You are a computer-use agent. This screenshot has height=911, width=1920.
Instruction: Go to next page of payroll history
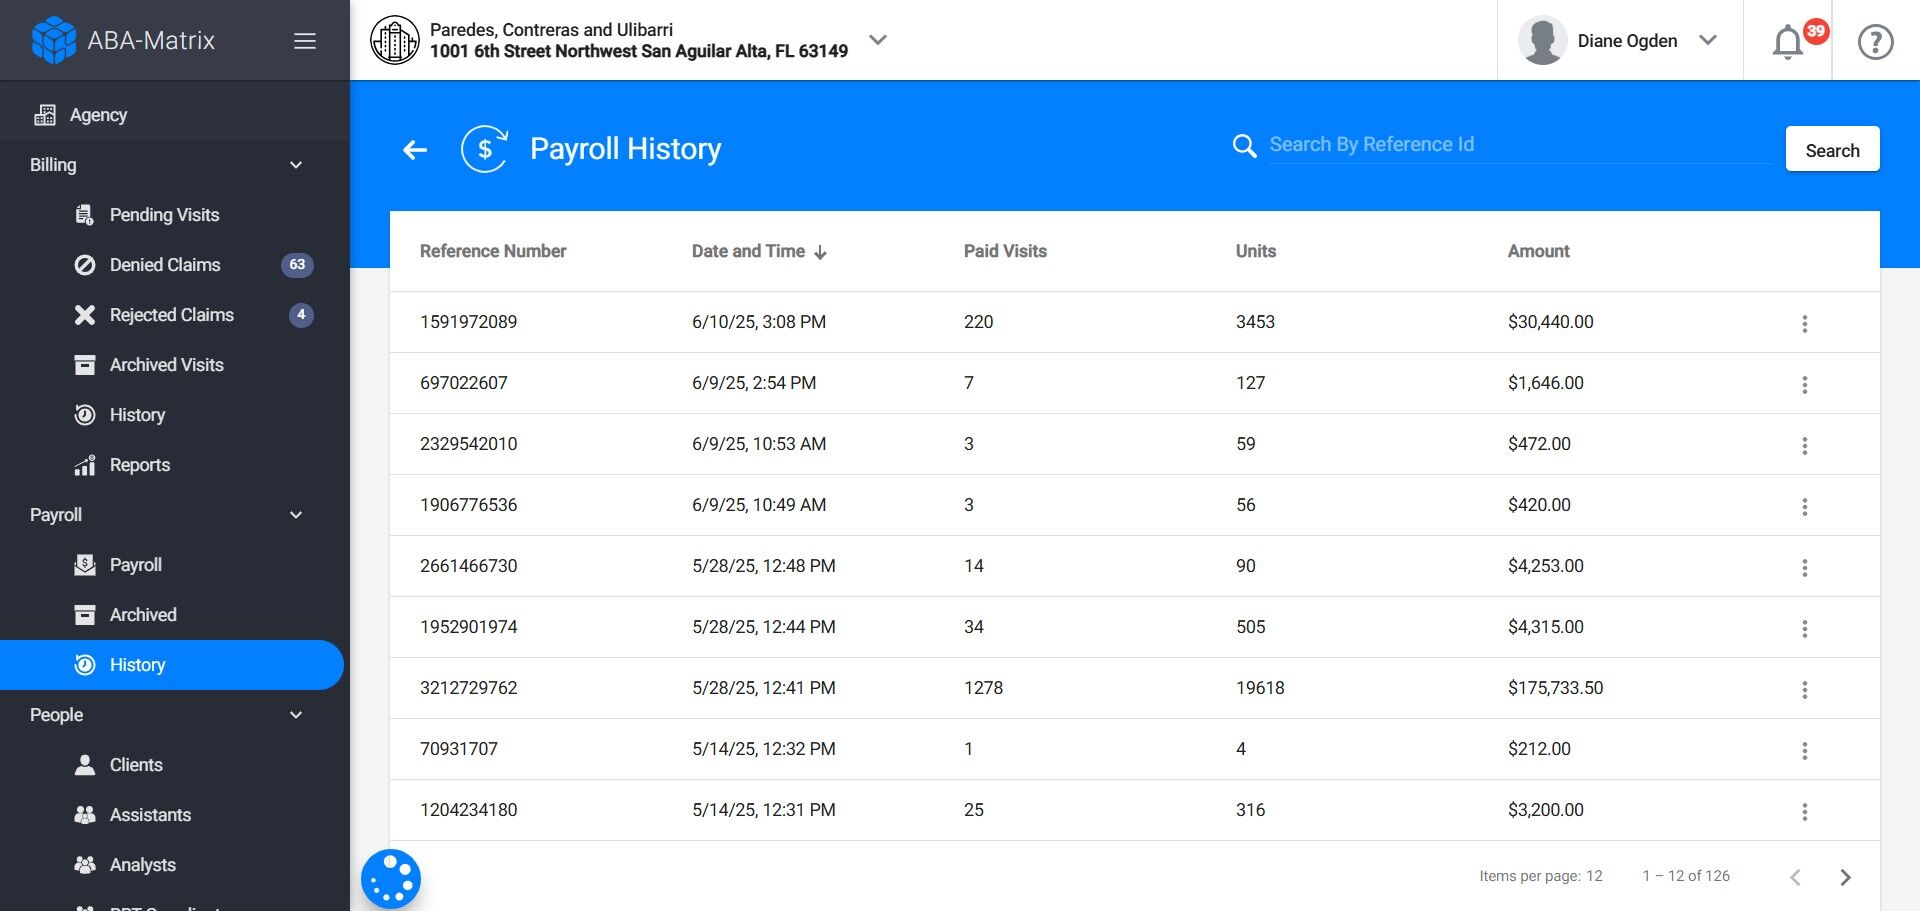coord(1845,877)
